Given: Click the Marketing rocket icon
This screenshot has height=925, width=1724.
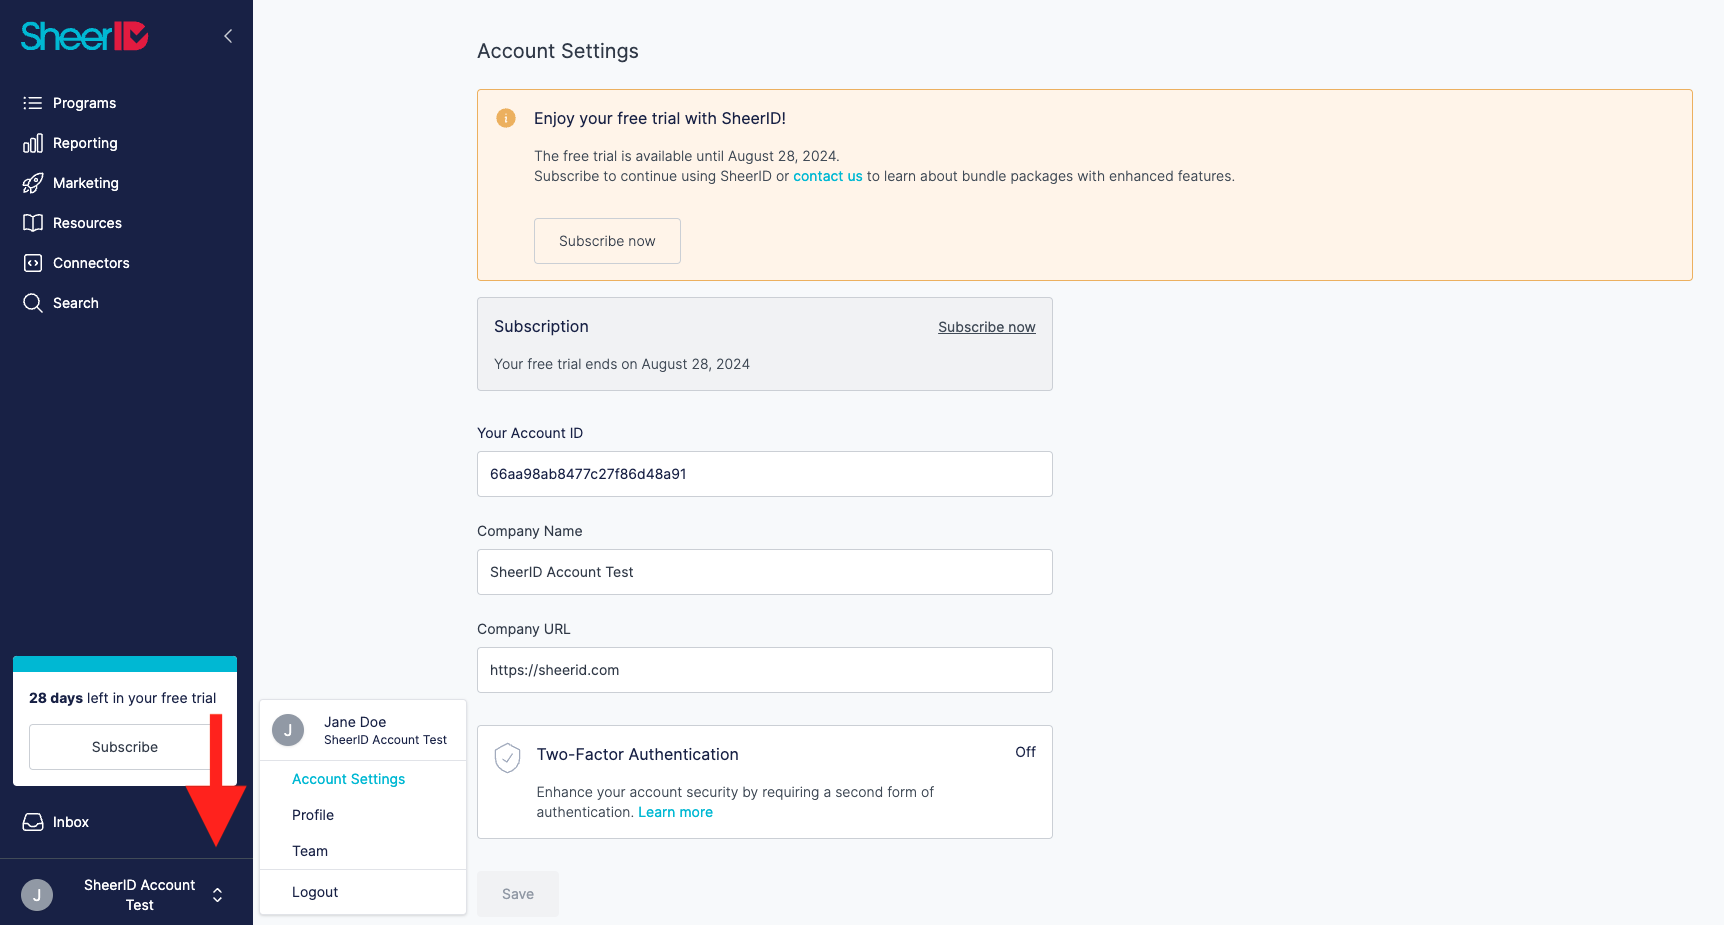Looking at the screenshot, I should [x=33, y=183].
